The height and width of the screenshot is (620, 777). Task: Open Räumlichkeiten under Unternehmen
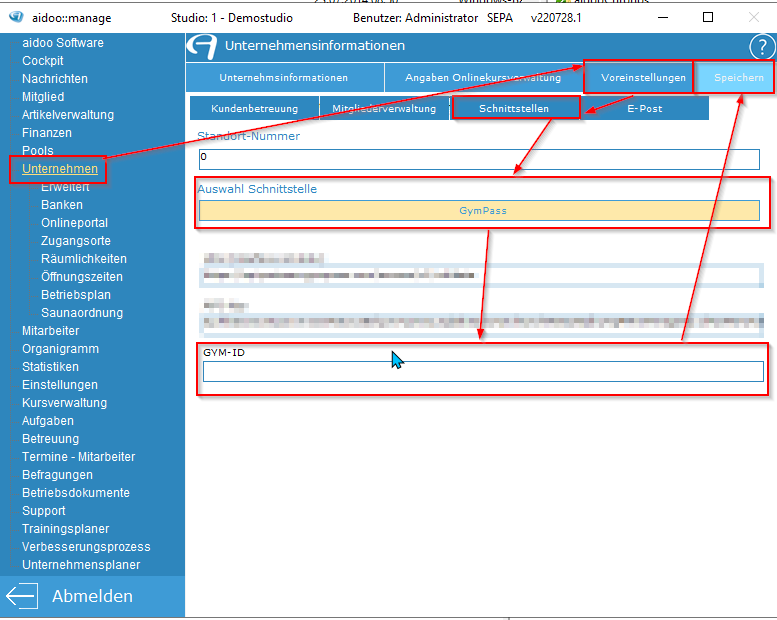click(x=84, y=259)
